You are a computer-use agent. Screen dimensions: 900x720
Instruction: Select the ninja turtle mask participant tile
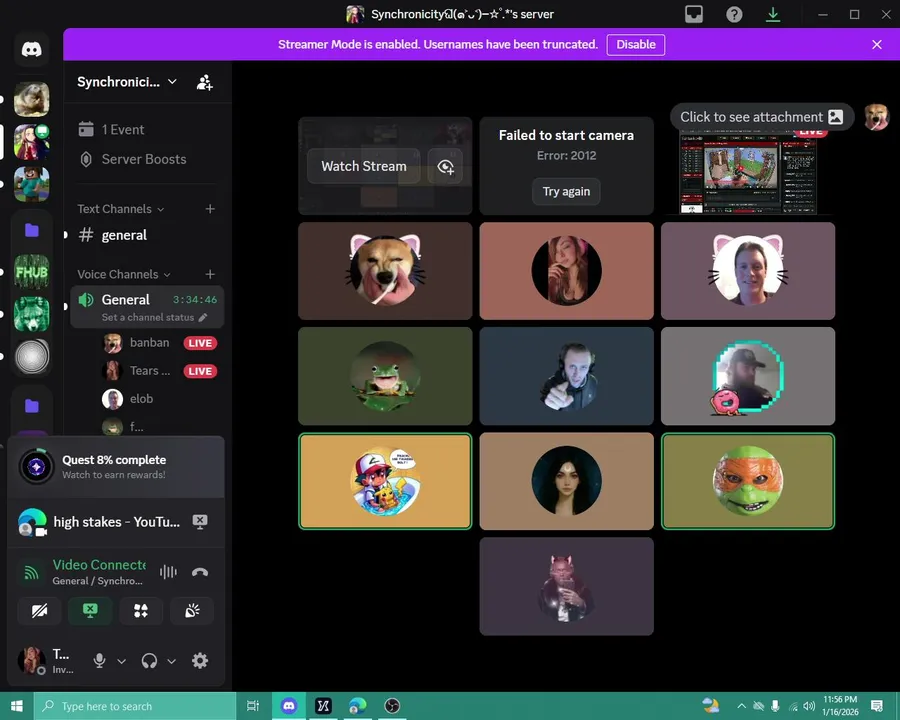pyautogui.click(x=748, y=481)
